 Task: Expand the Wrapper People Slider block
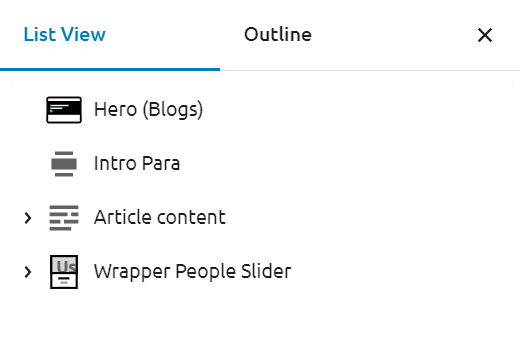28,272
